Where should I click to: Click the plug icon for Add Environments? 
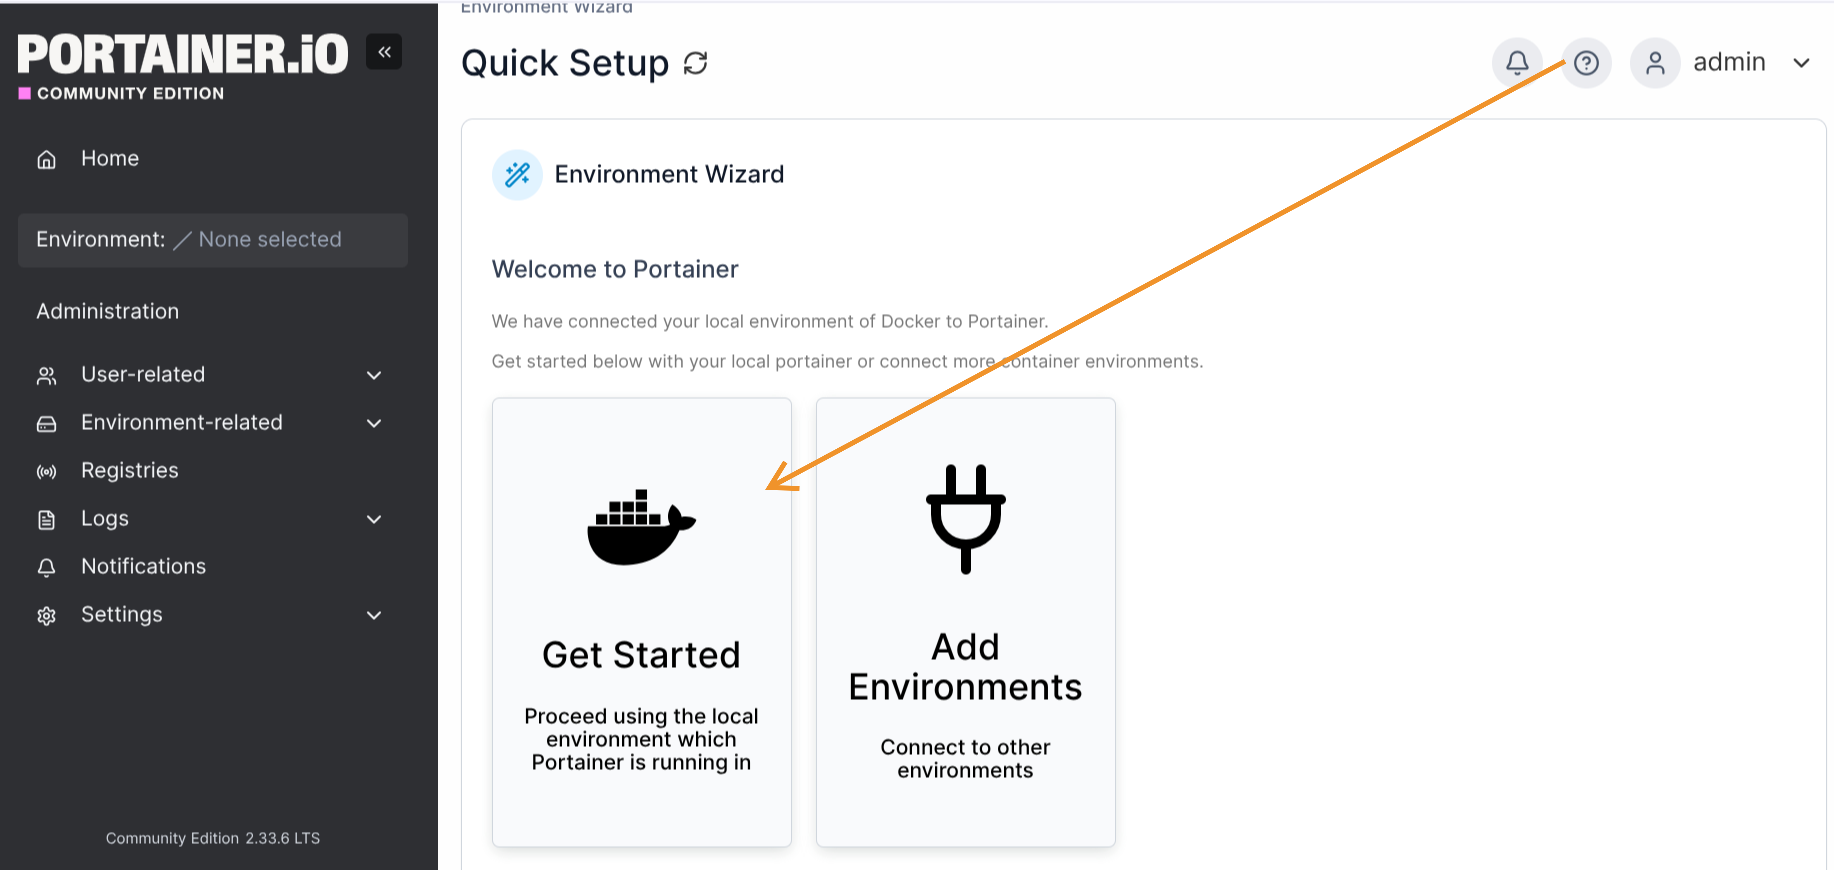(x=965, y=519)
